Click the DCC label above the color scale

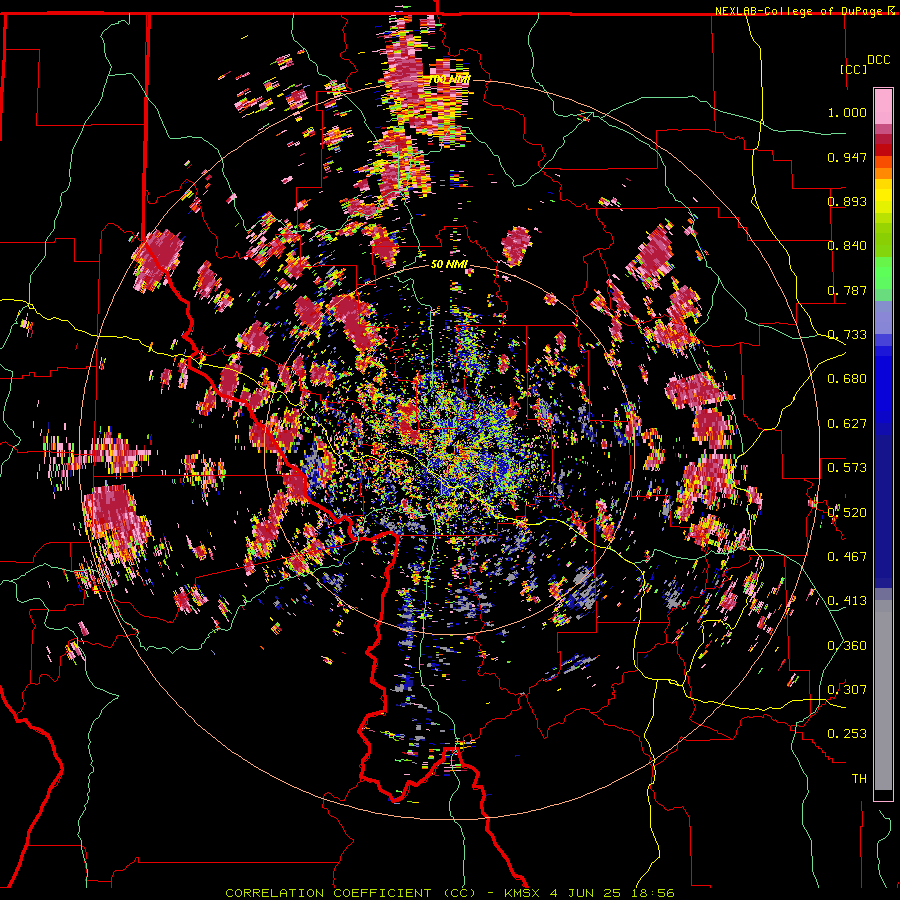[x=879, y=60]
